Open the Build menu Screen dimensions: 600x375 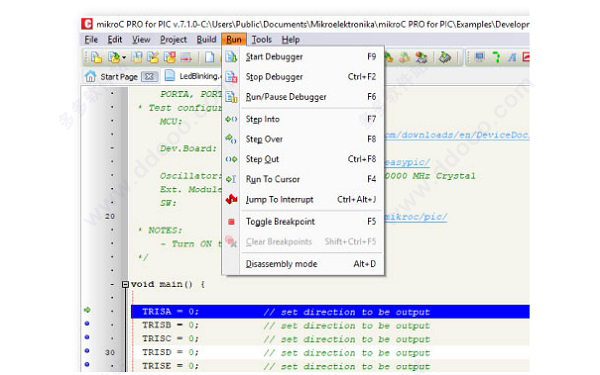click(206, 39)
